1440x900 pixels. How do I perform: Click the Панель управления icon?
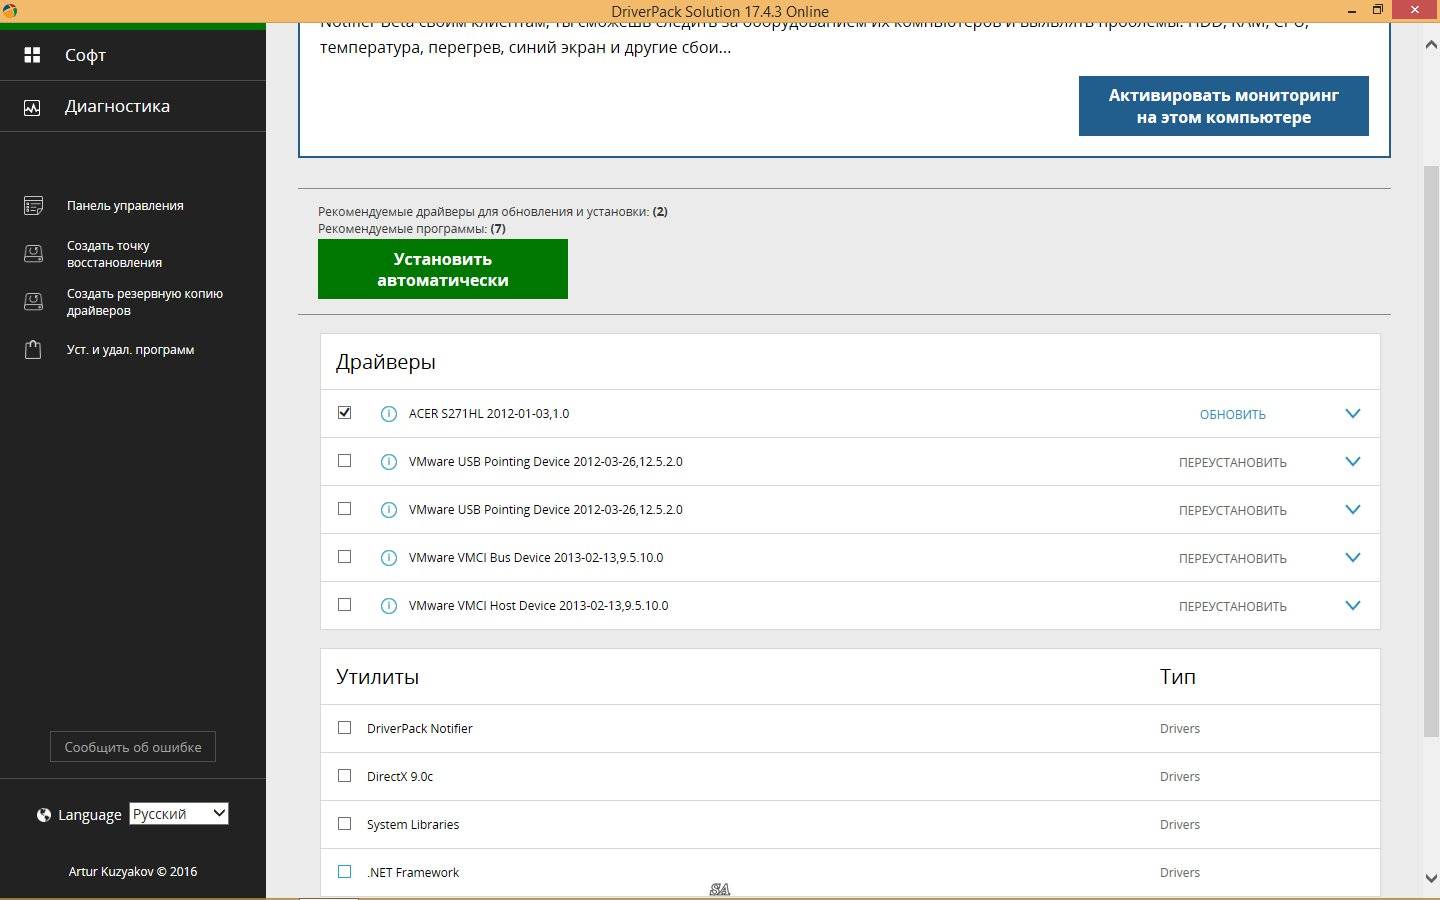point(33,206)
